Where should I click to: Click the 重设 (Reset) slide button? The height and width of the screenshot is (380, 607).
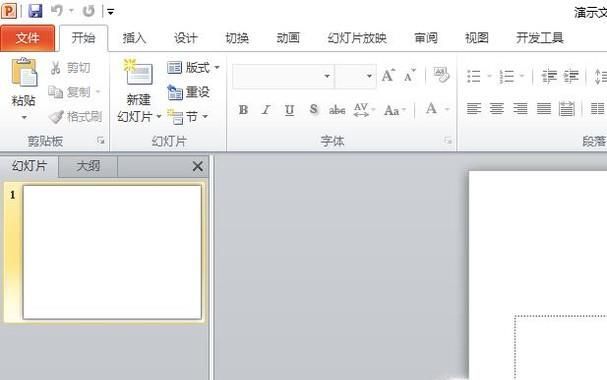tap(189, 92)
